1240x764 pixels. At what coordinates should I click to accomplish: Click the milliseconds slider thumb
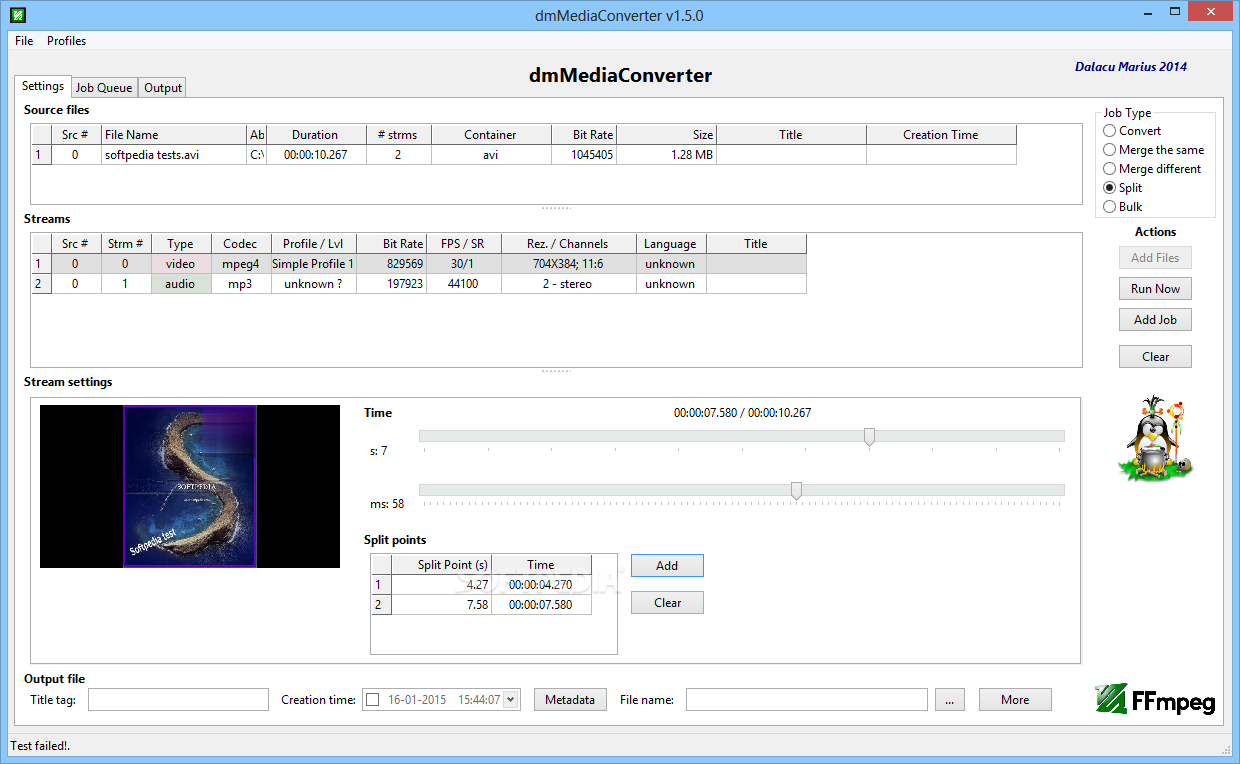point(796,491)
